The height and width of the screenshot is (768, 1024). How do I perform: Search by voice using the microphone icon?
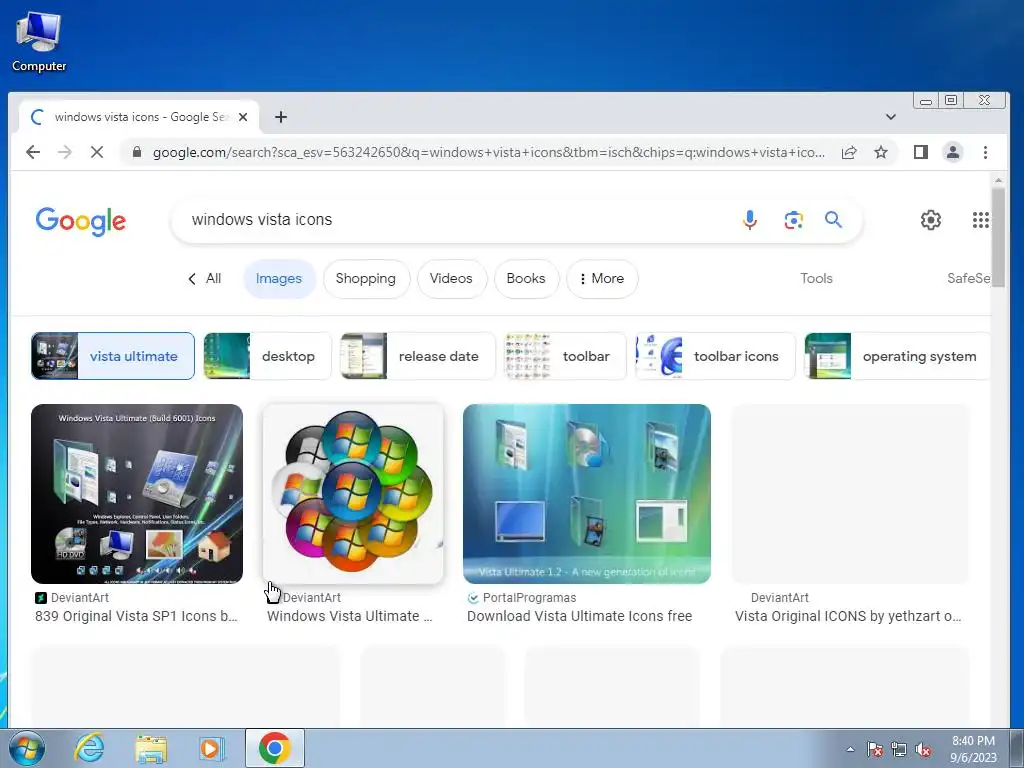pos(750,219)
